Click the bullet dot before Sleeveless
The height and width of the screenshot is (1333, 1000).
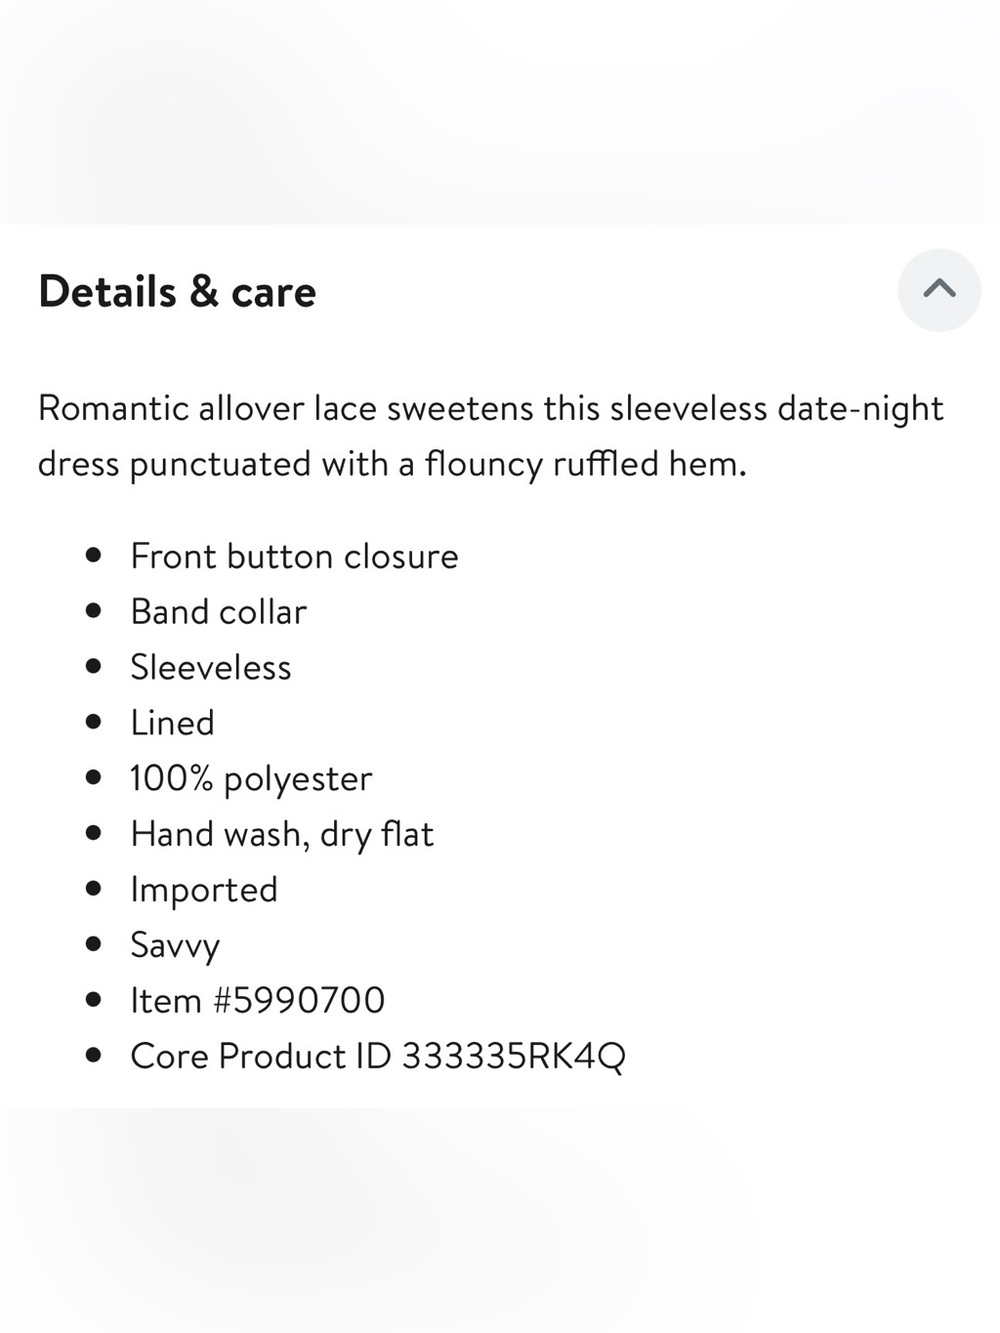coord(94,666)
